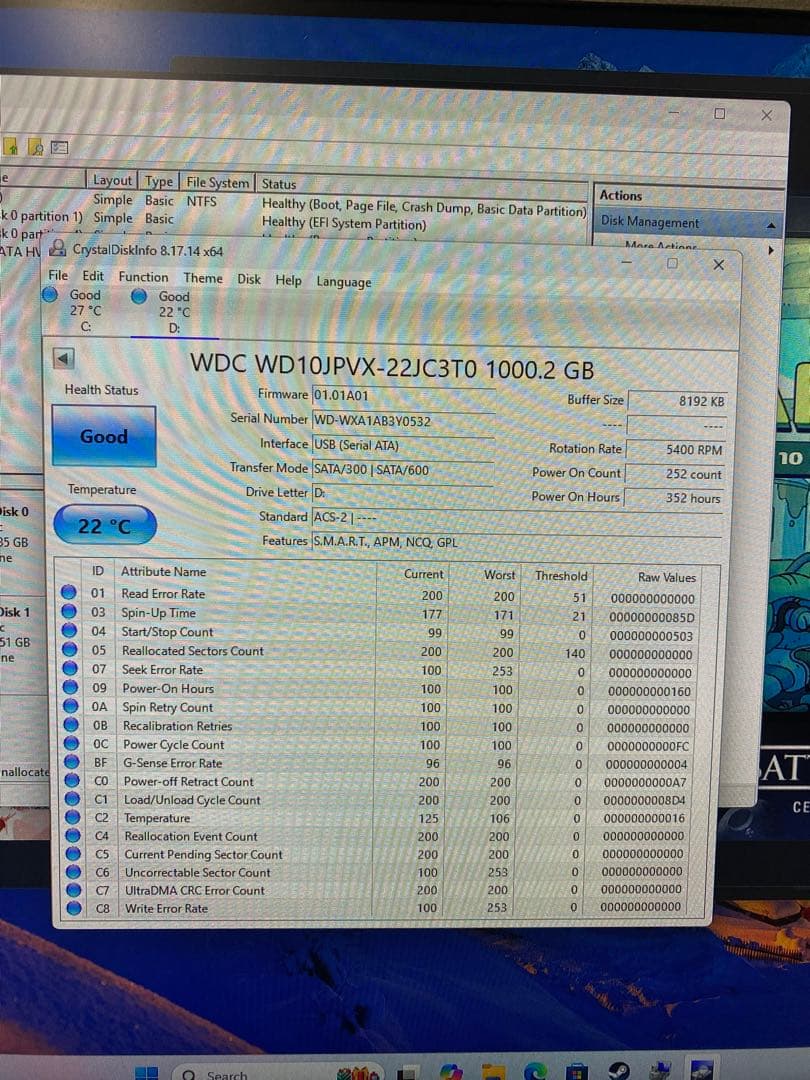The width and height of the screenshot is (810, 1080).
Task: Click the status circle for Power-off Retract Count
Action: click(x=72, y=780)
